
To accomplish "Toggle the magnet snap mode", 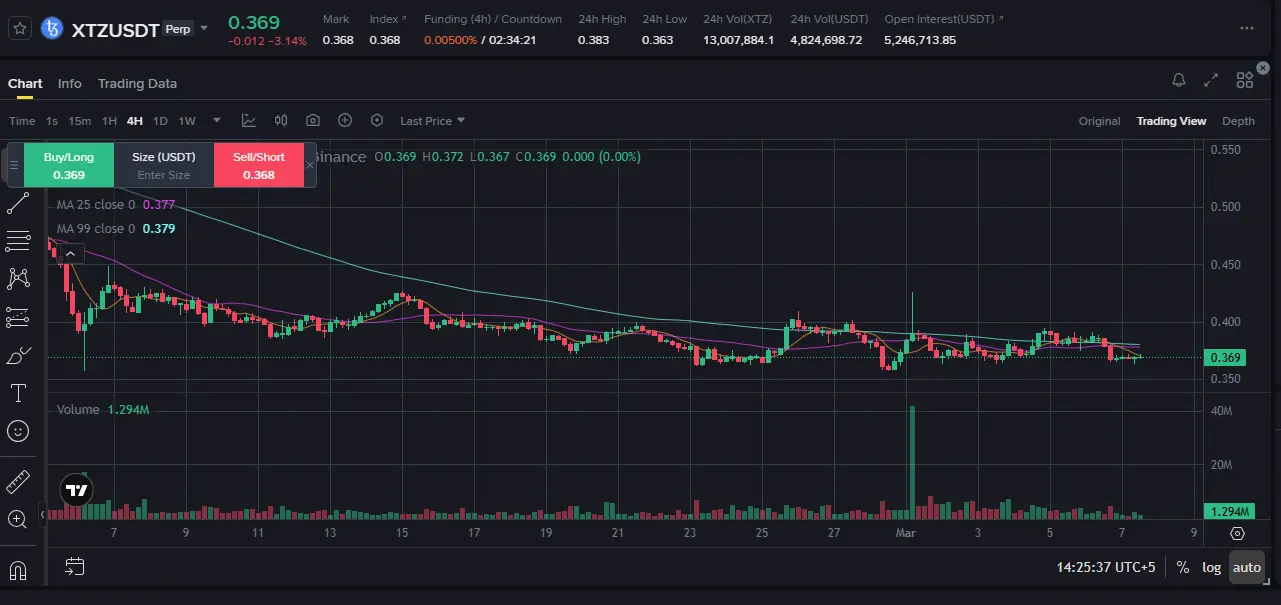I will (x=17, y=571).
